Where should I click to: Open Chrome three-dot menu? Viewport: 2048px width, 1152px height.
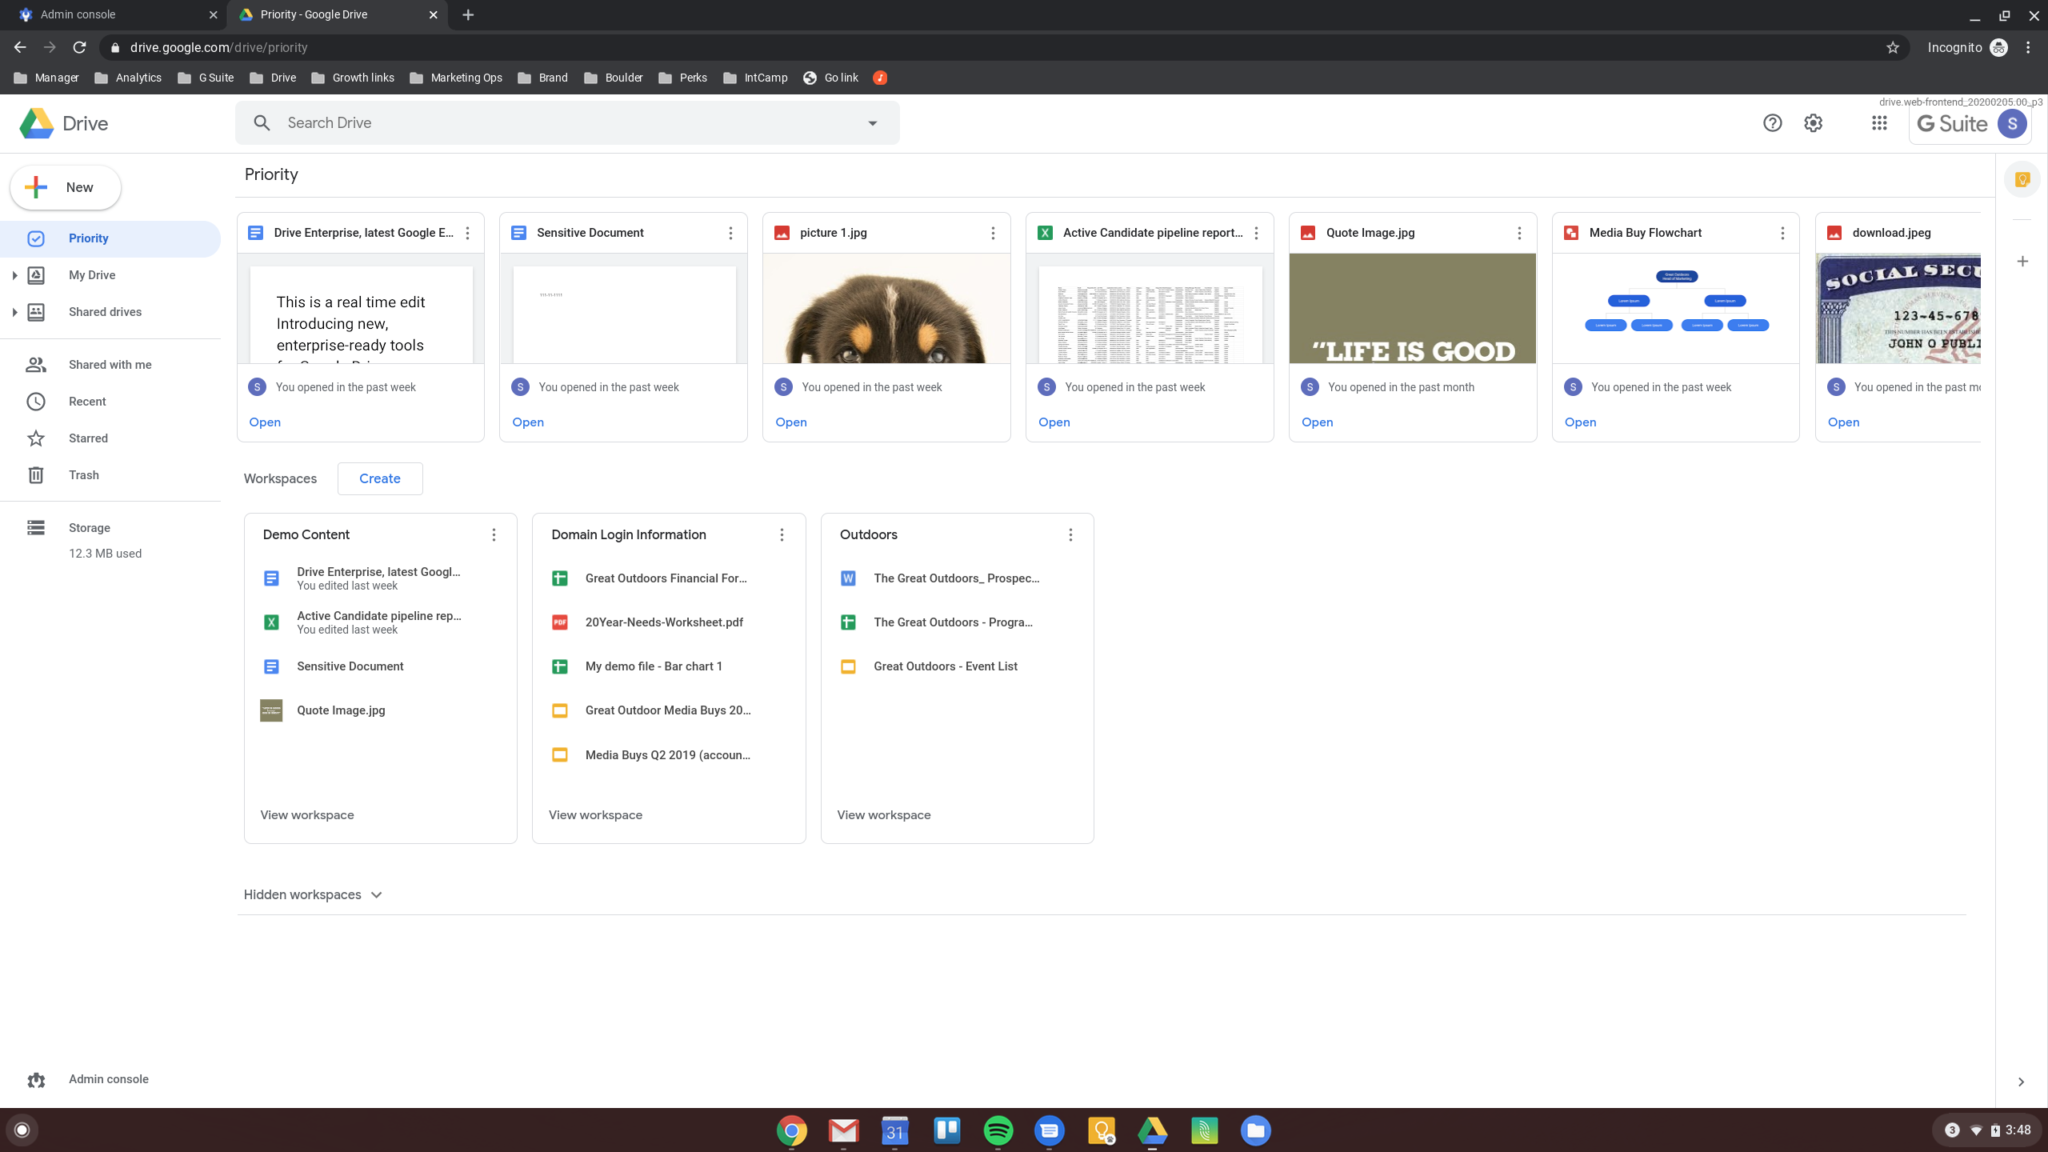pyautogui.click(x=2028, y=47)
